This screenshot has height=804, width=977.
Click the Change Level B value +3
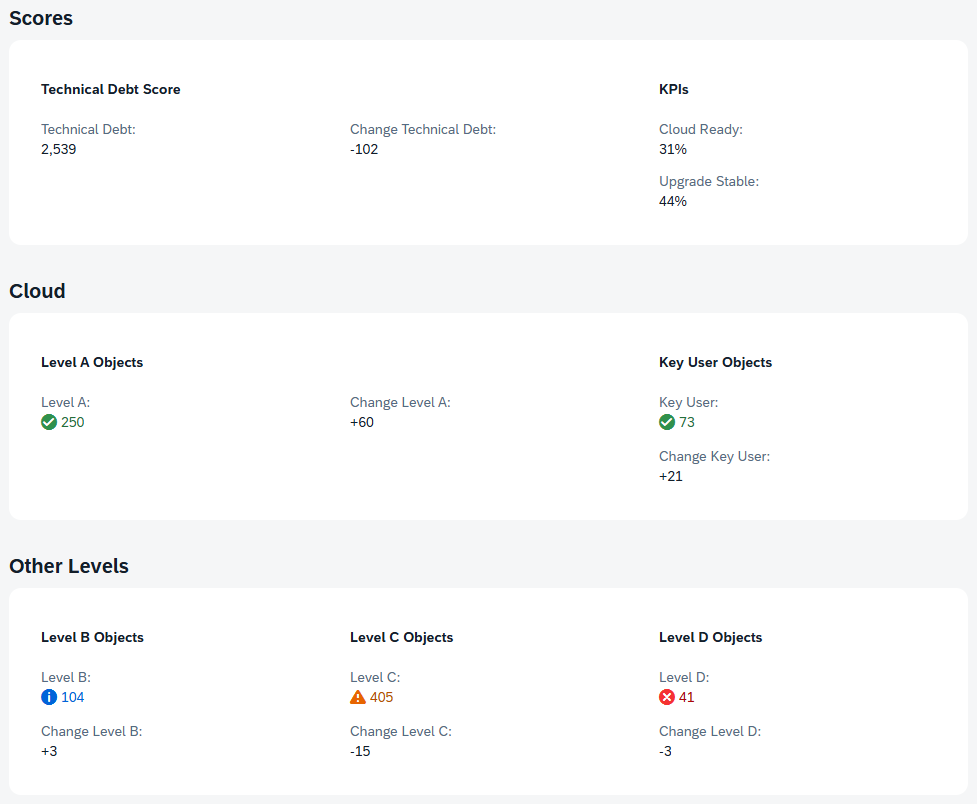coord(49,752)
